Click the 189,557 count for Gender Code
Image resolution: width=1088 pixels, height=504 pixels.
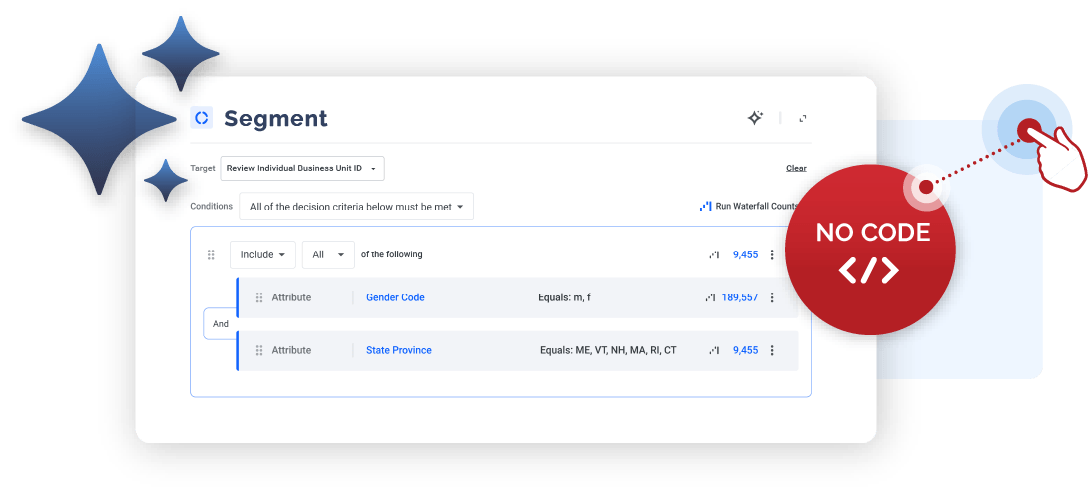pyautogui.click(x=739, y=298)
